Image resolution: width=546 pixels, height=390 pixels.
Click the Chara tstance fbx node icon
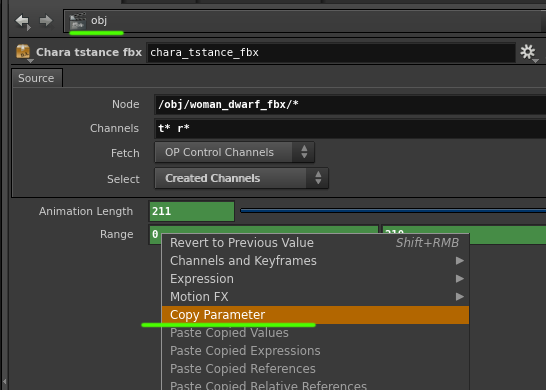(x=23, y=52)
